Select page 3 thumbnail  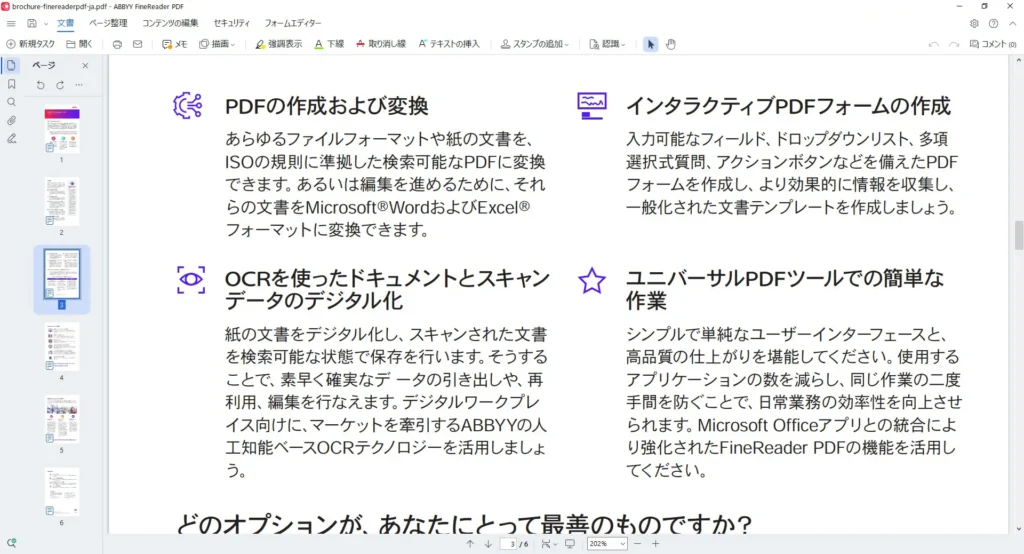click(x=62, y=274)
